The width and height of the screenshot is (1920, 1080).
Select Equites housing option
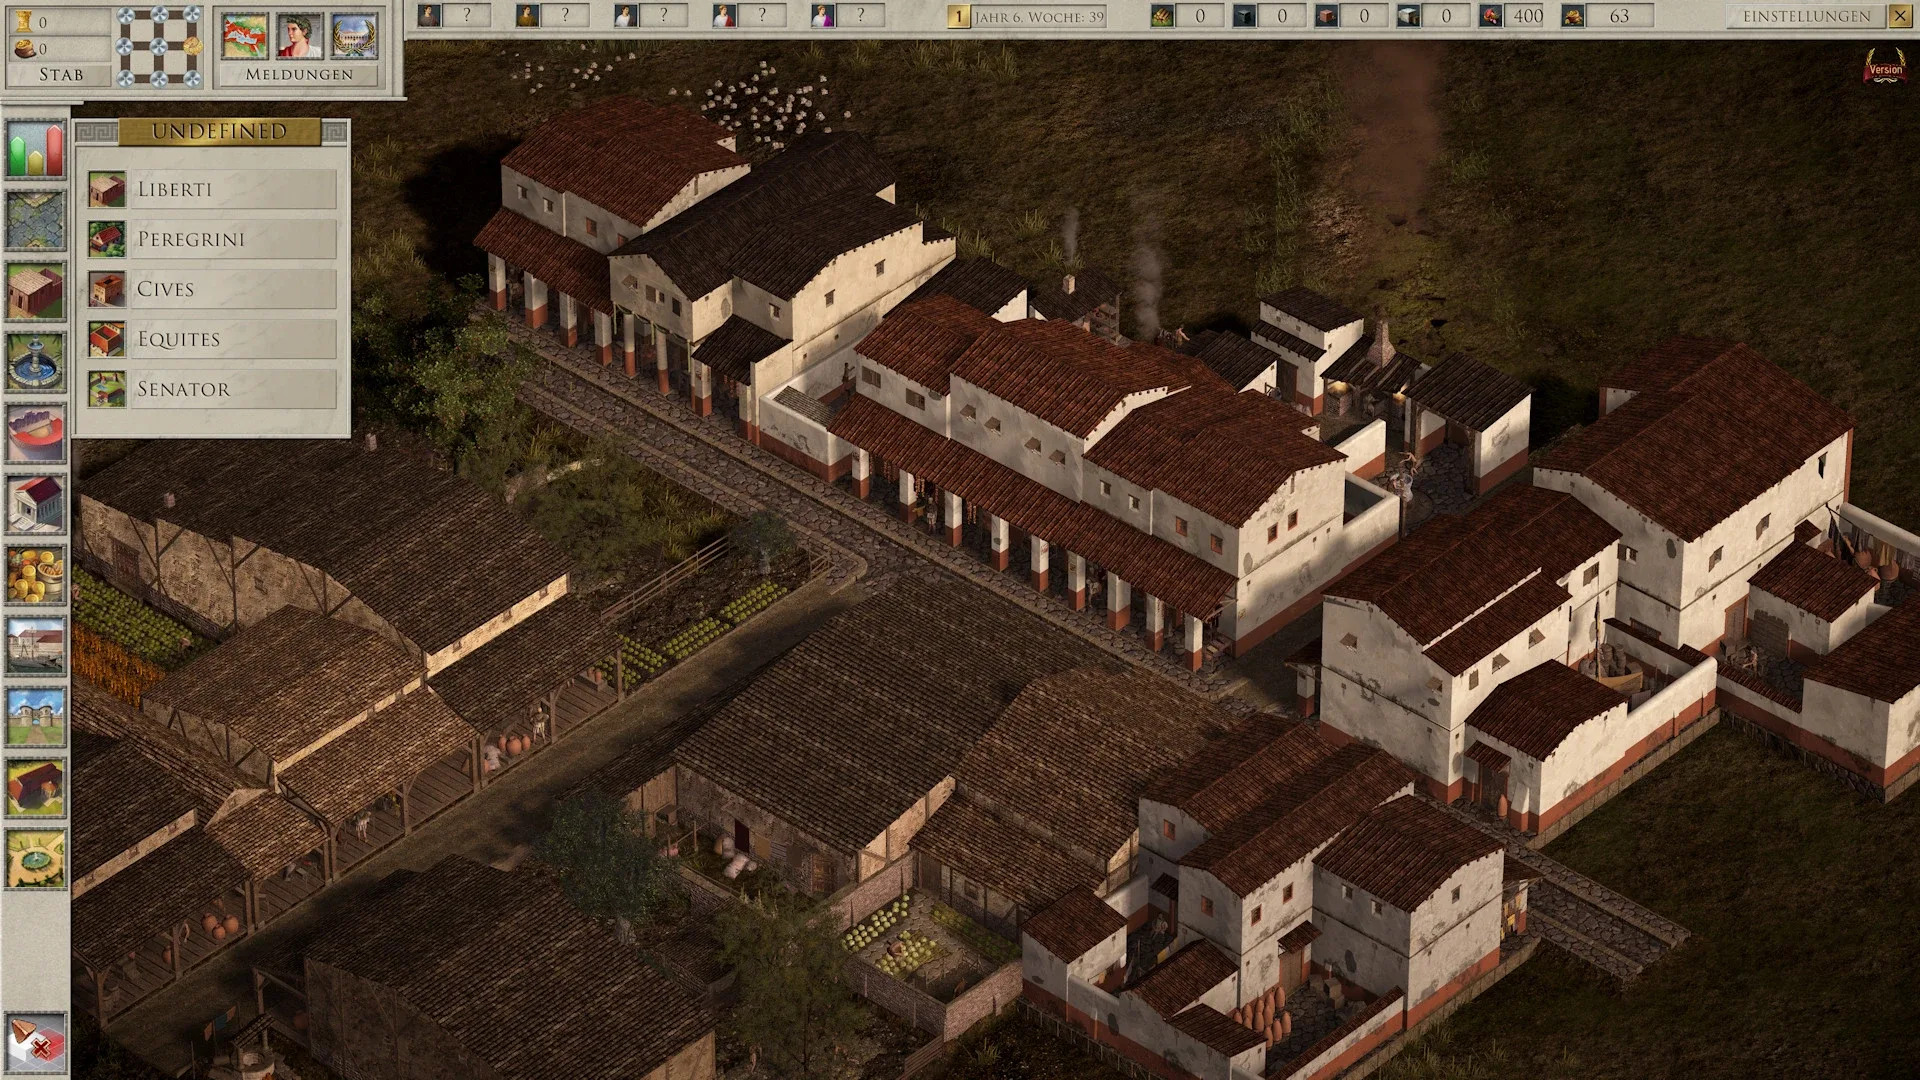point(234,339)
